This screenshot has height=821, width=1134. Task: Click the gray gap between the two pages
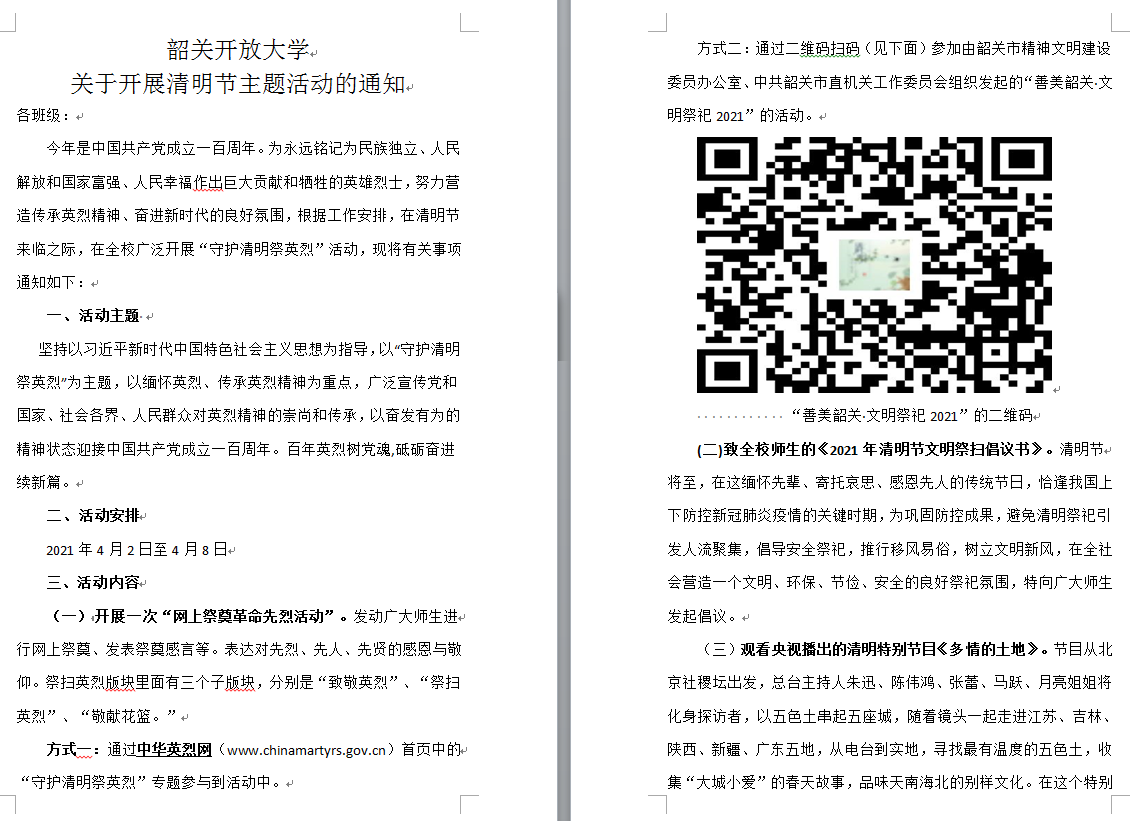[x=565, y=400]
